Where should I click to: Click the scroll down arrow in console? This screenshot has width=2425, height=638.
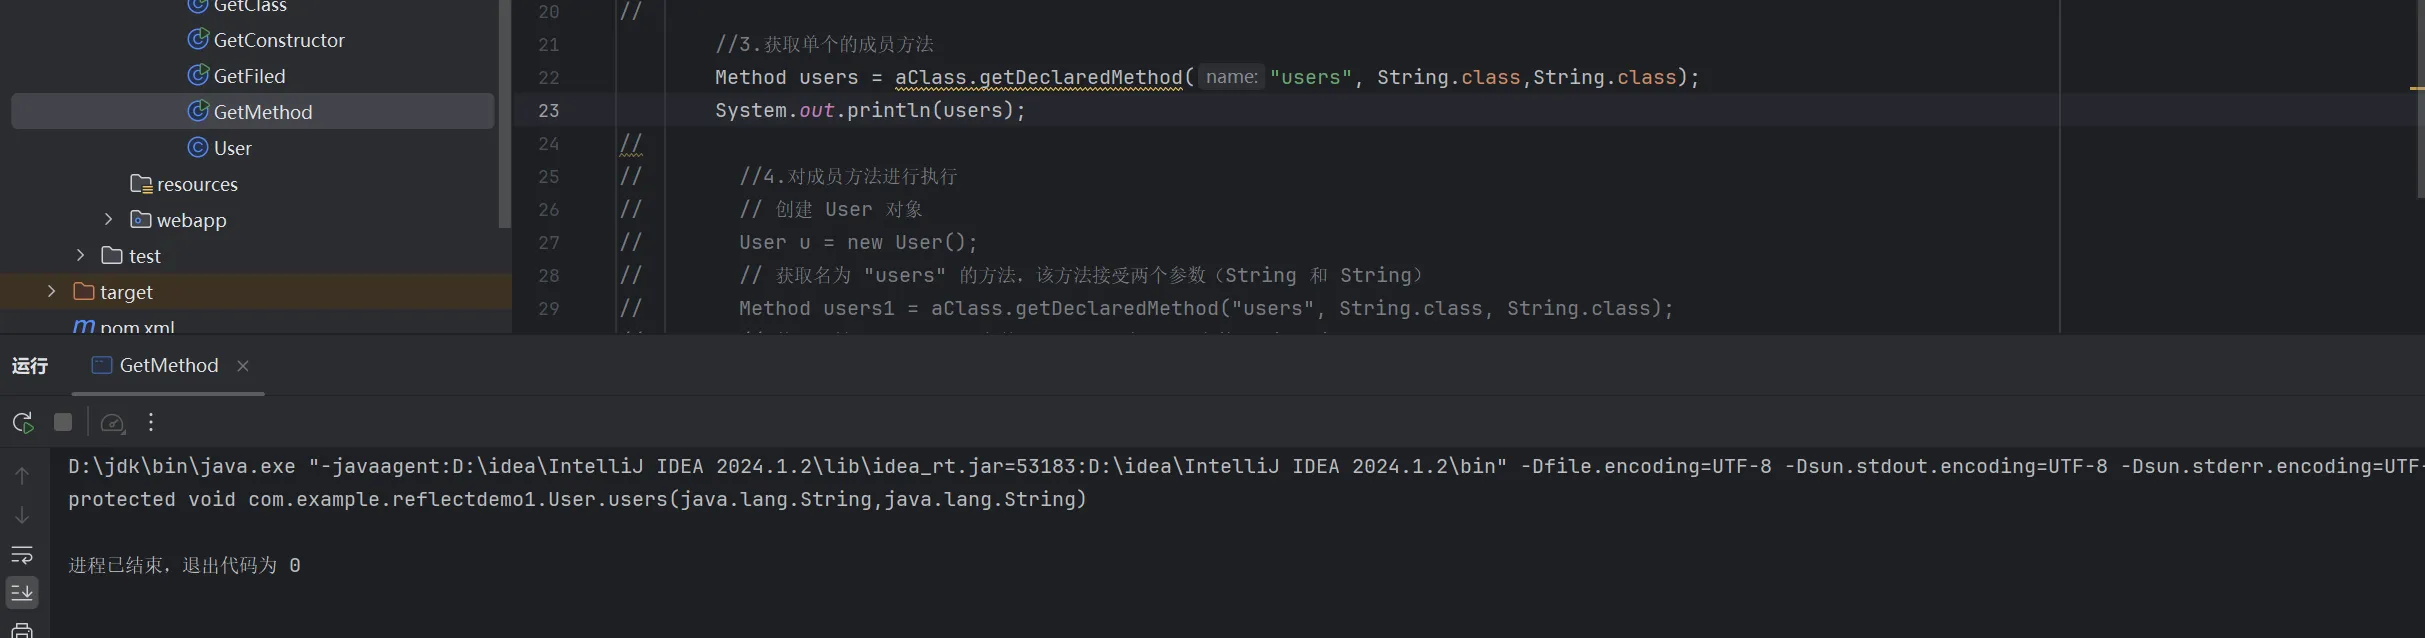coord(22,515)
